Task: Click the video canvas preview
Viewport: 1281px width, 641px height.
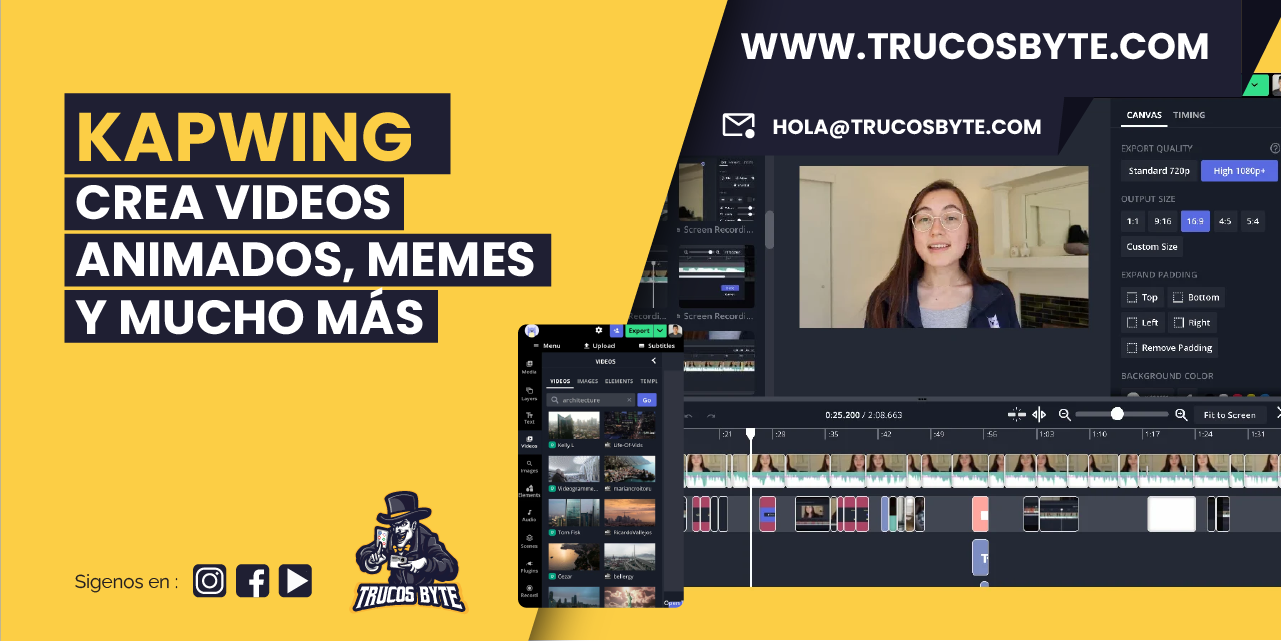Action: (944, 247)
